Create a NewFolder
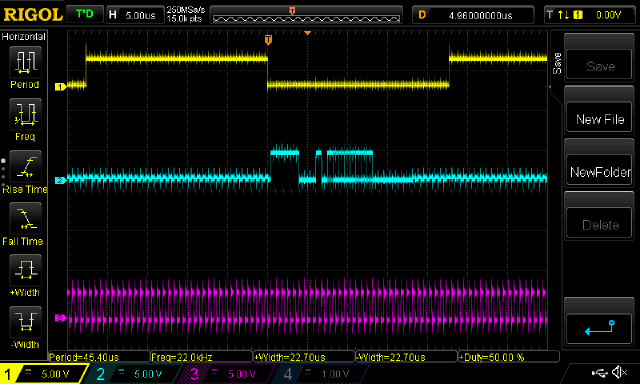Screen dimensions: 640x384 (599, 171)
